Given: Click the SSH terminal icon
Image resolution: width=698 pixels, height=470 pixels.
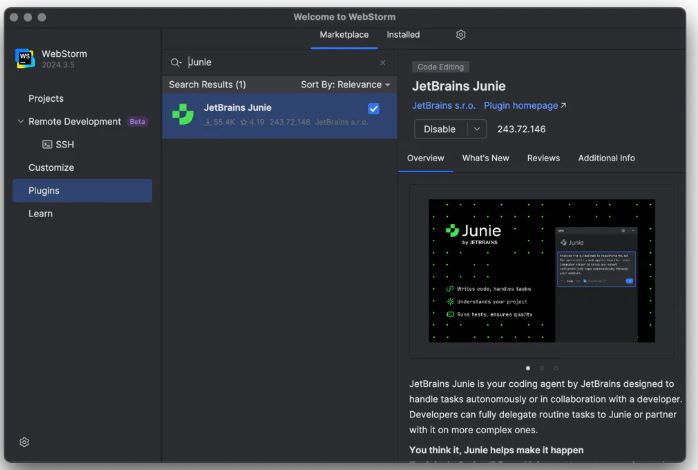Looking at the screenshot, I should pyautogui.click(x=47, y=145).
